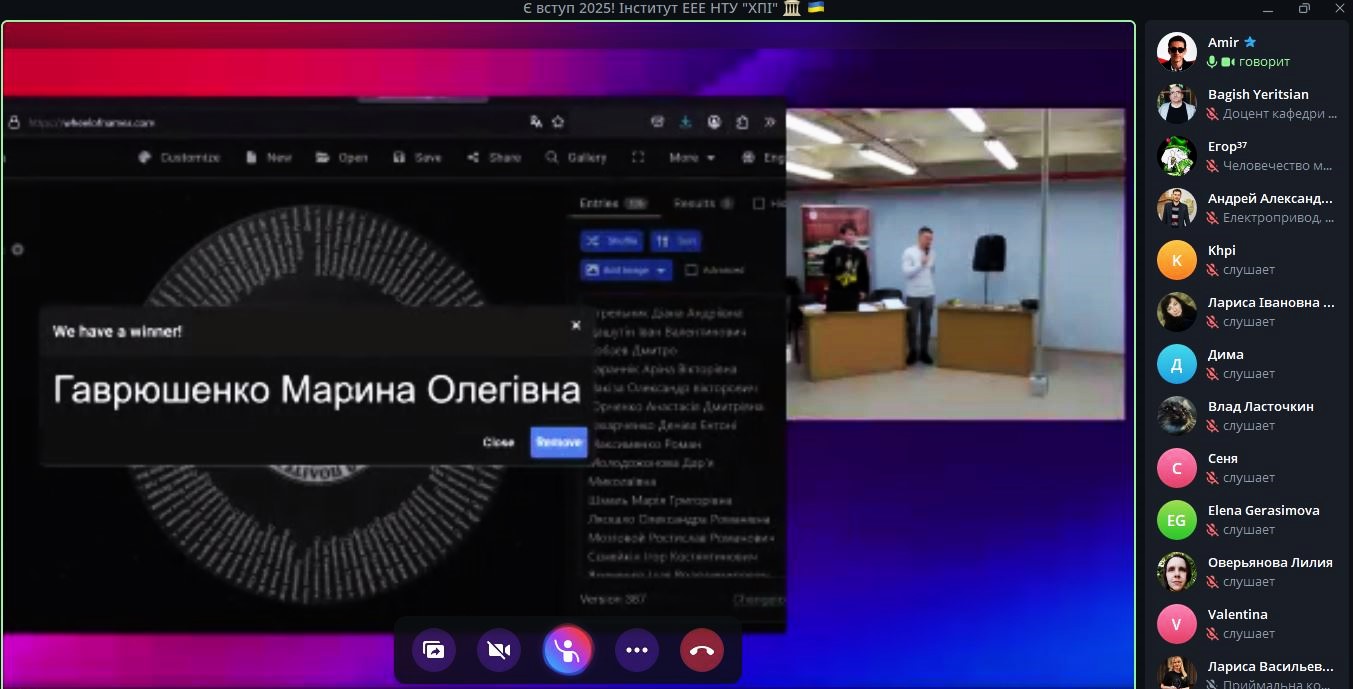Select the pink V avatar of Valentina
This screenshot has height=689, width=1353.
coord(1177,624)
